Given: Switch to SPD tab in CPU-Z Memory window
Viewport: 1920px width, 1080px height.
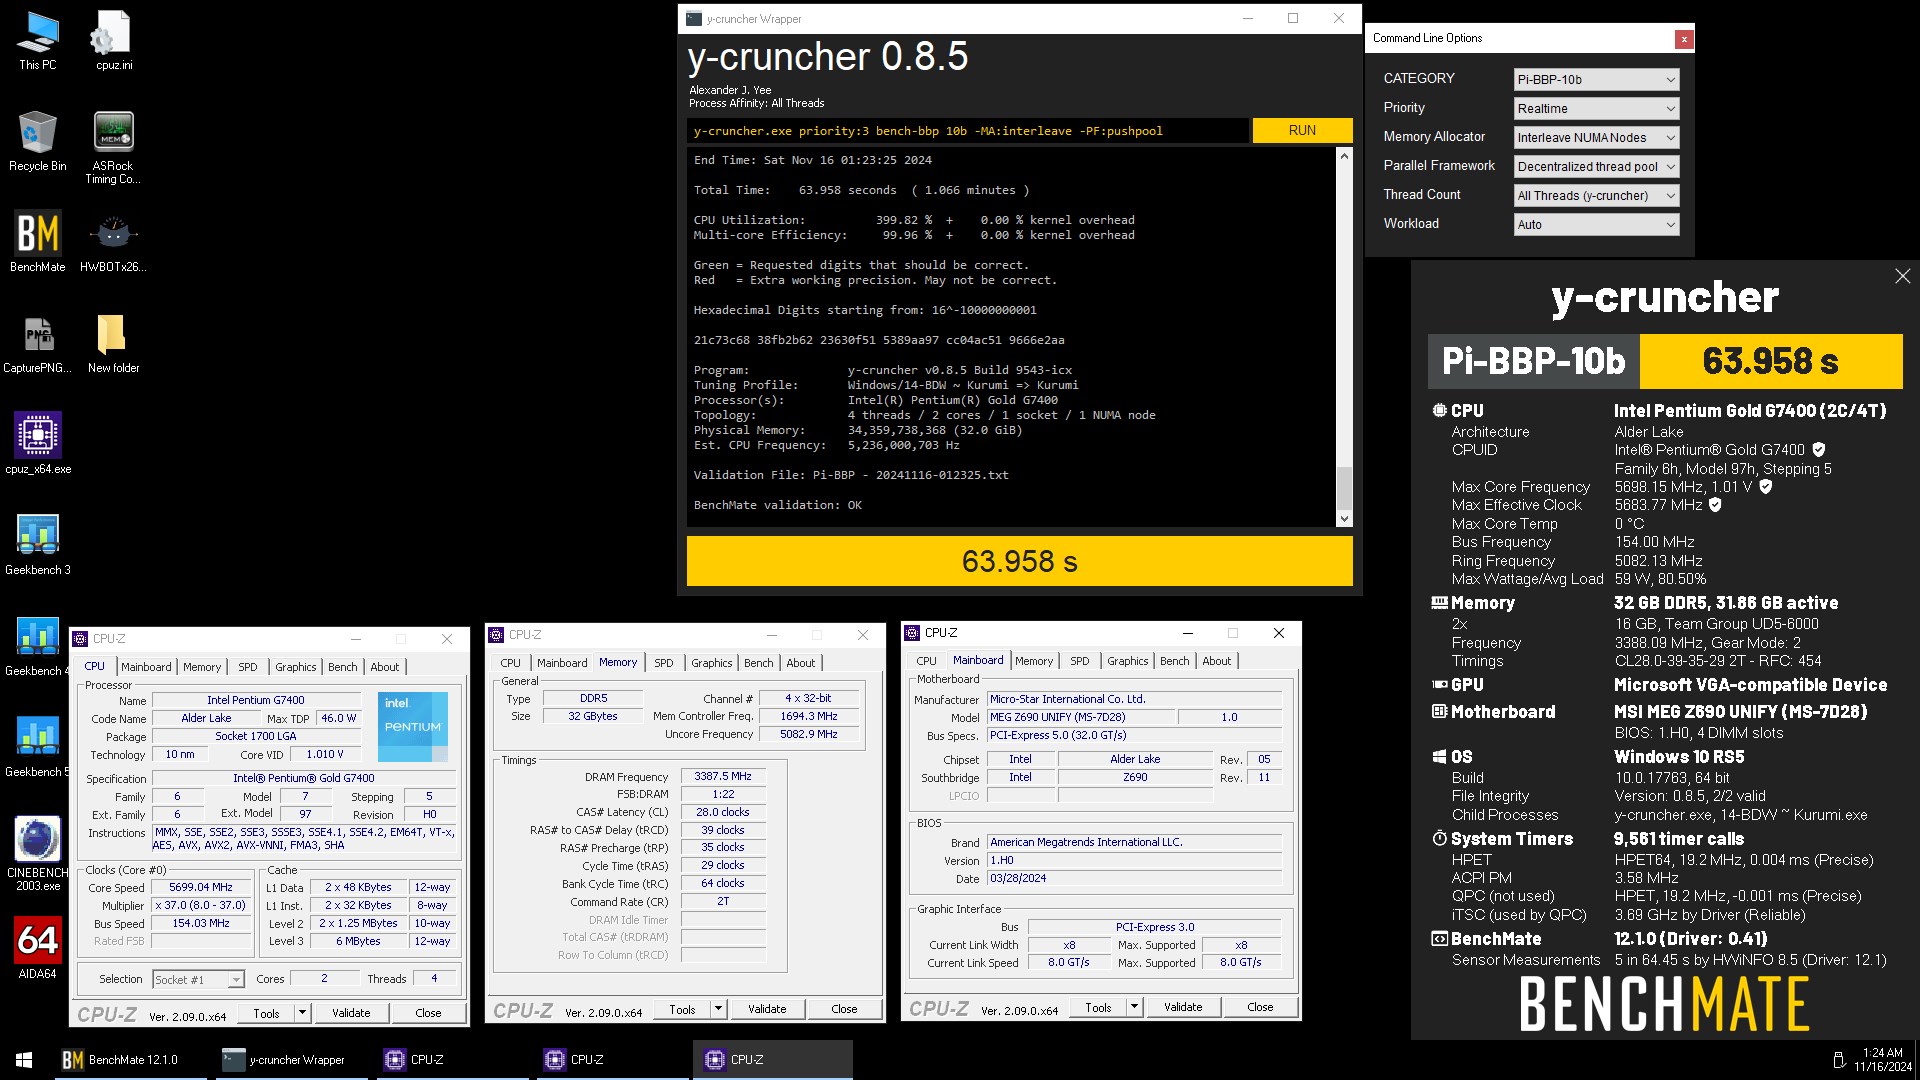Looking at the screenshot, I should point(663,663).
